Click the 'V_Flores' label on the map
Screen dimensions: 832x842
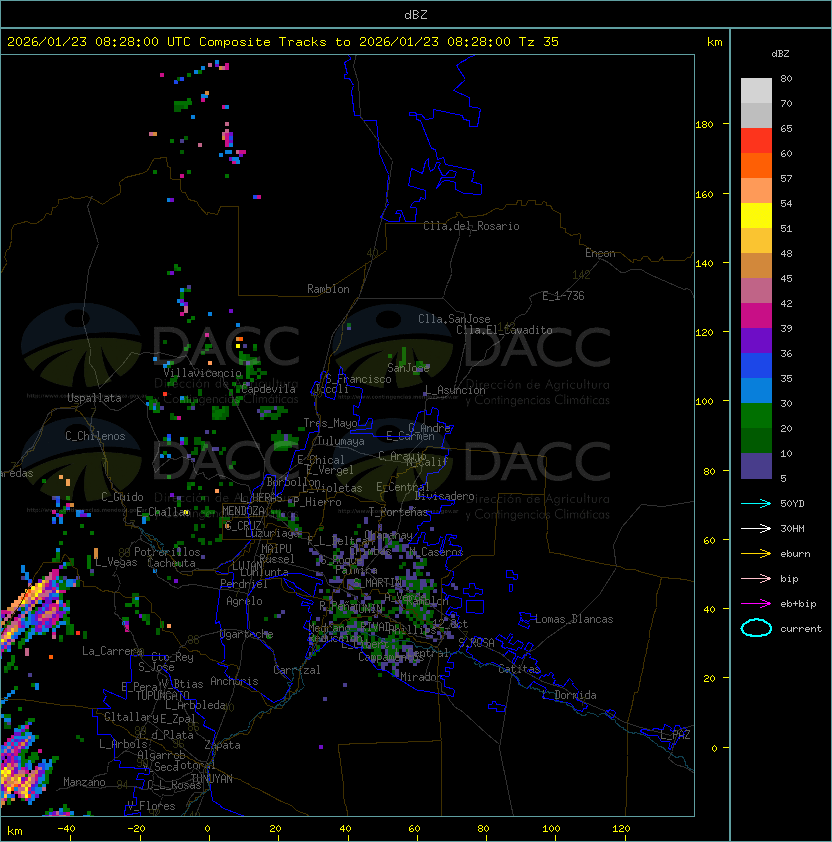(151, 806)
